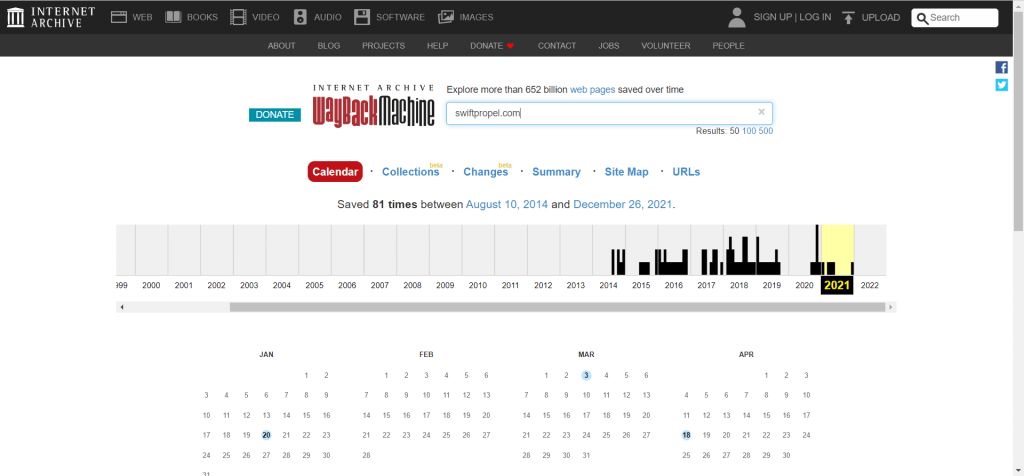Open the Video section icon
Screen dimensions: 1024x476
(237, 17)
